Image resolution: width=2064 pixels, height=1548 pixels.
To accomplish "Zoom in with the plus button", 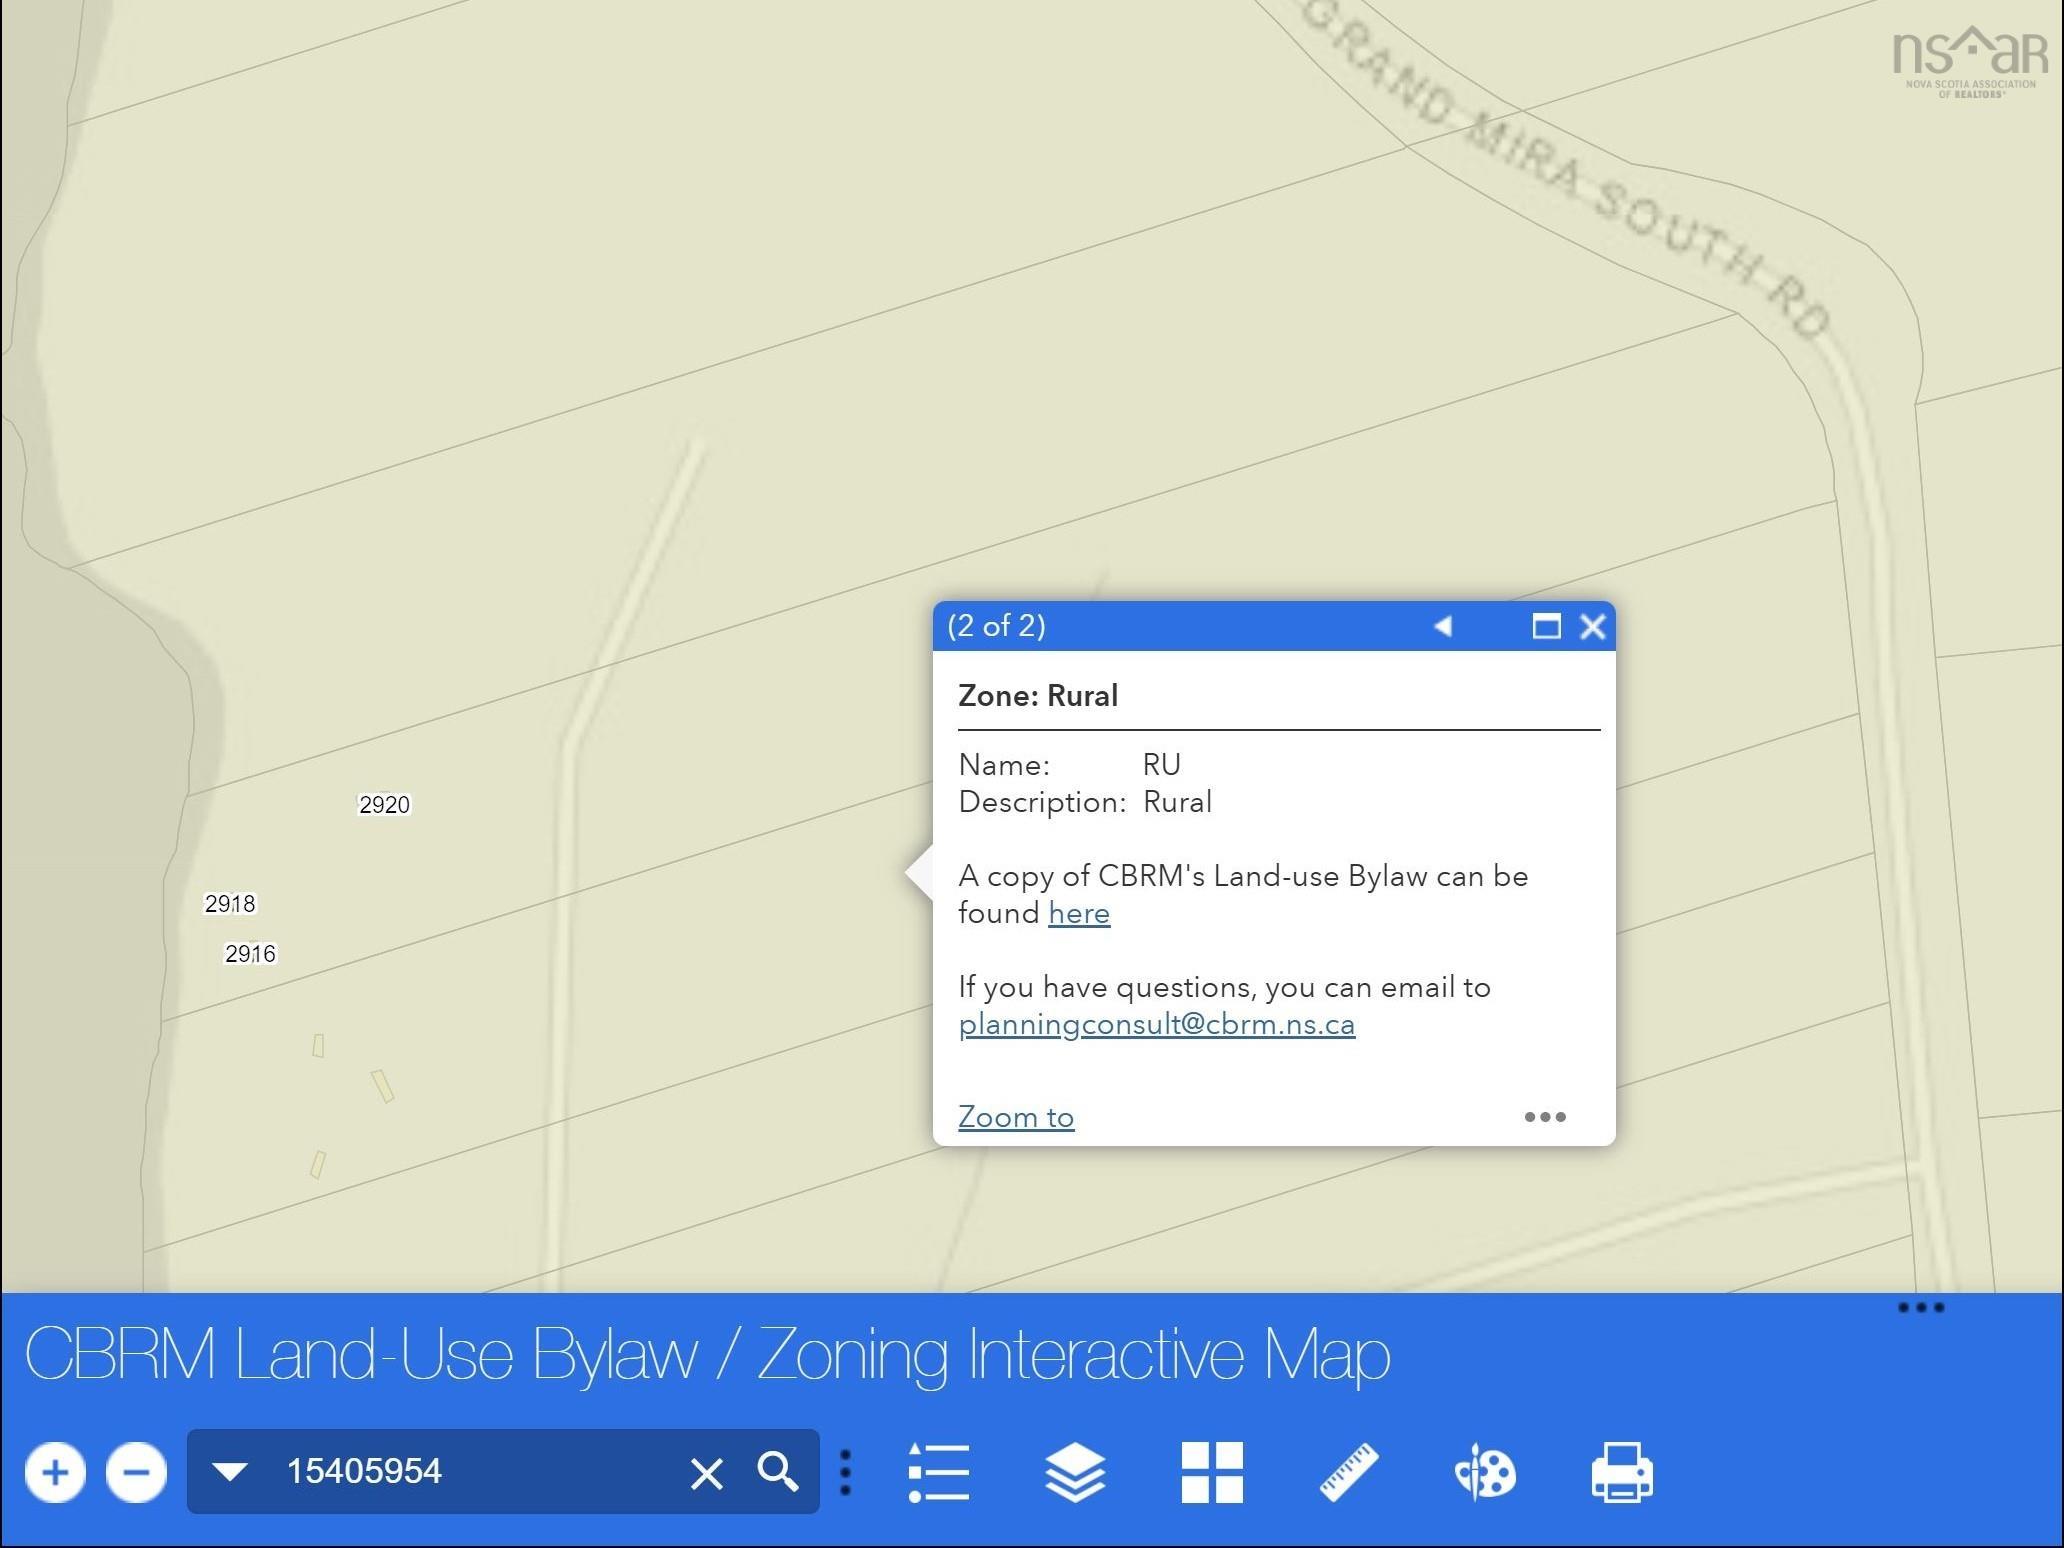I will pyautogui.click(x=56, y=1472).
